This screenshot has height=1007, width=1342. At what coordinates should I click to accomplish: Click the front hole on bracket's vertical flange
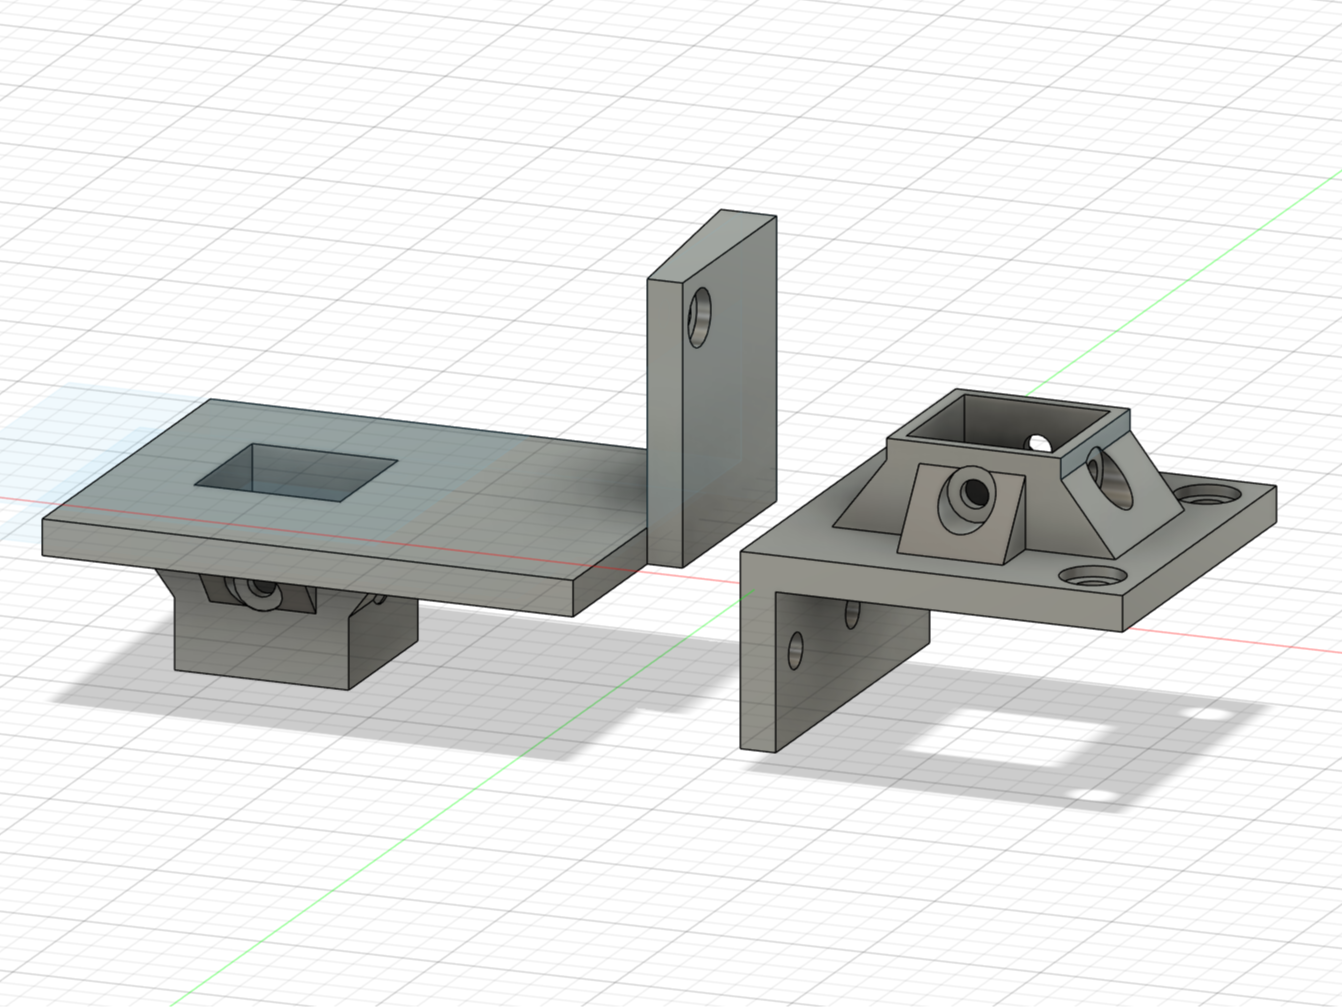tap(796, 650)
